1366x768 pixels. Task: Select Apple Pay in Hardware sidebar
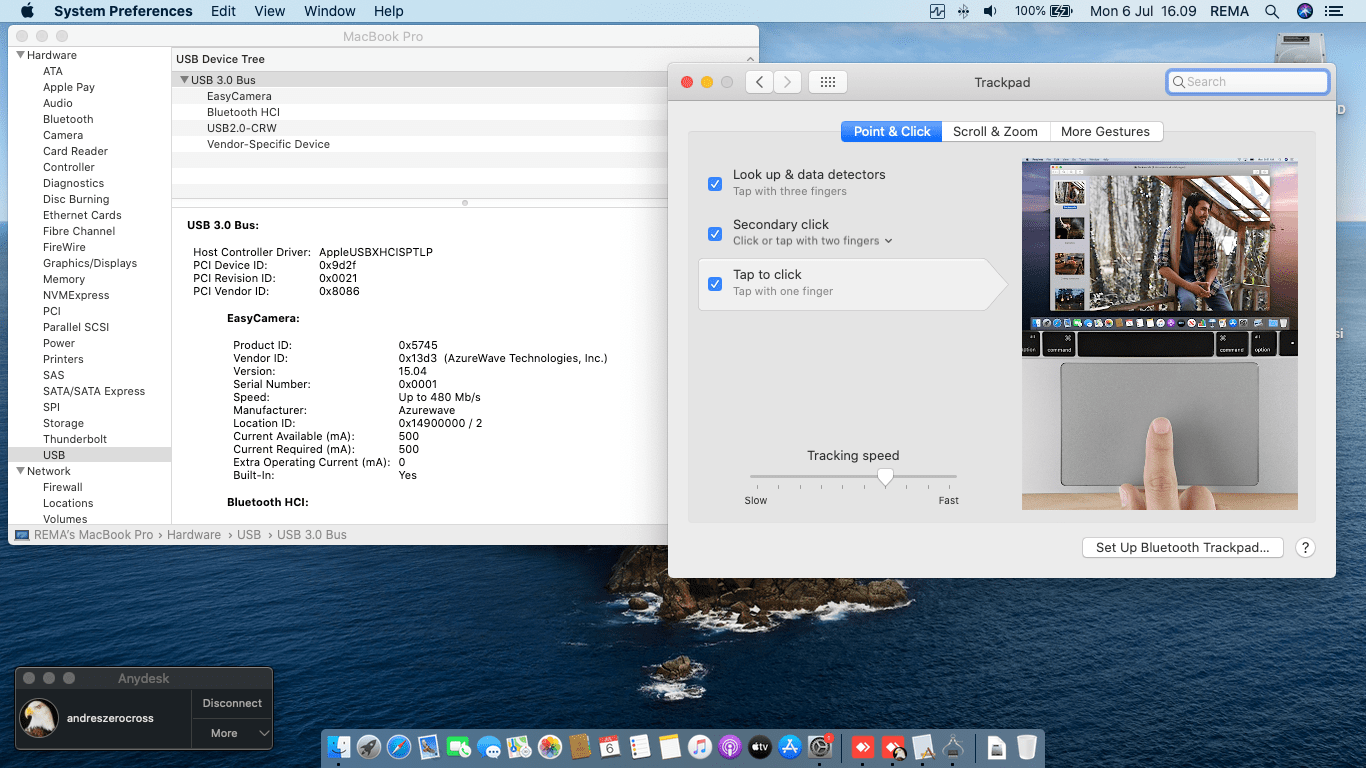tap(69, 87)
